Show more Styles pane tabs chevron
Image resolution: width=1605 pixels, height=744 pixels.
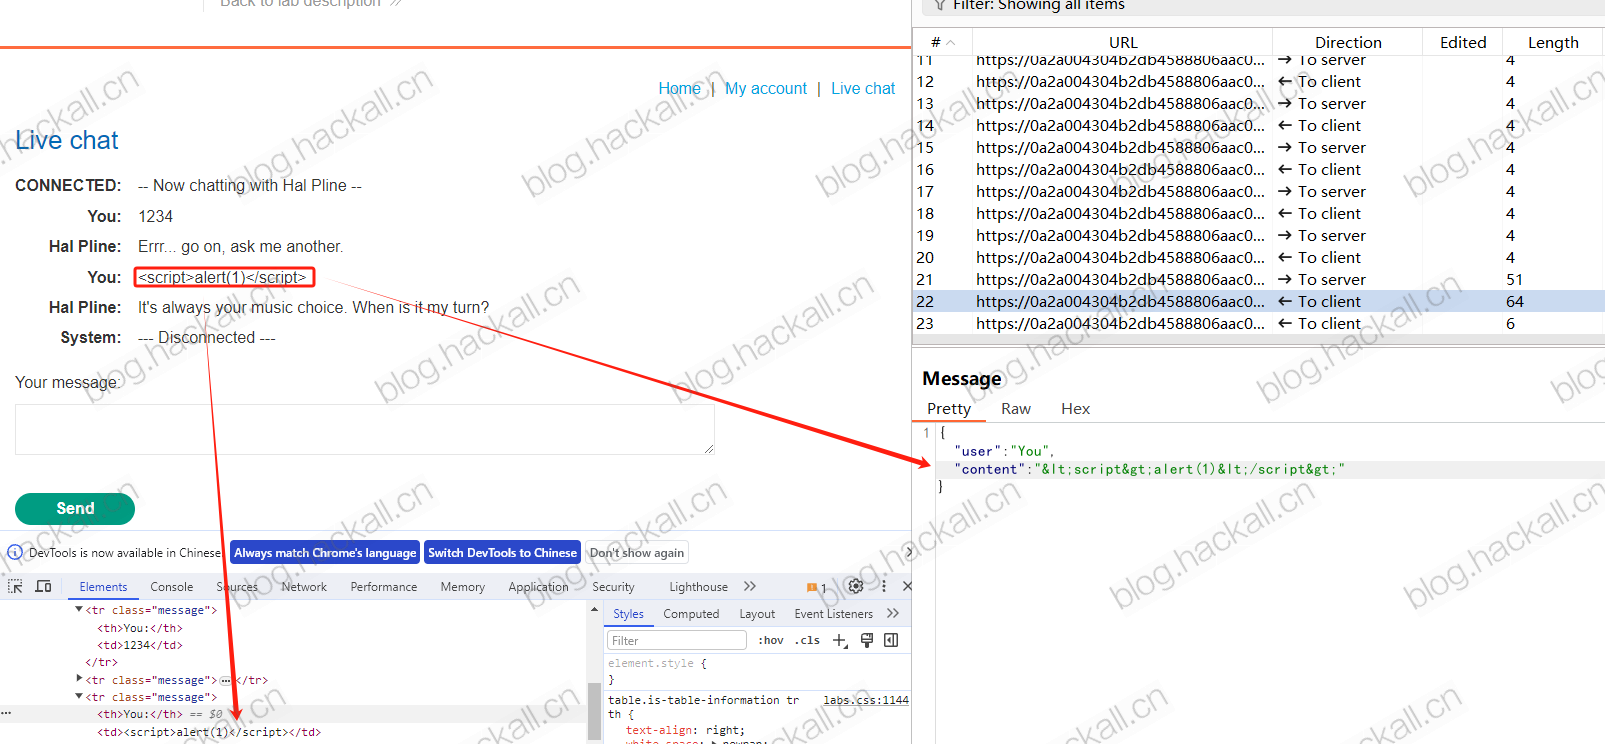(x=893, y=613)
